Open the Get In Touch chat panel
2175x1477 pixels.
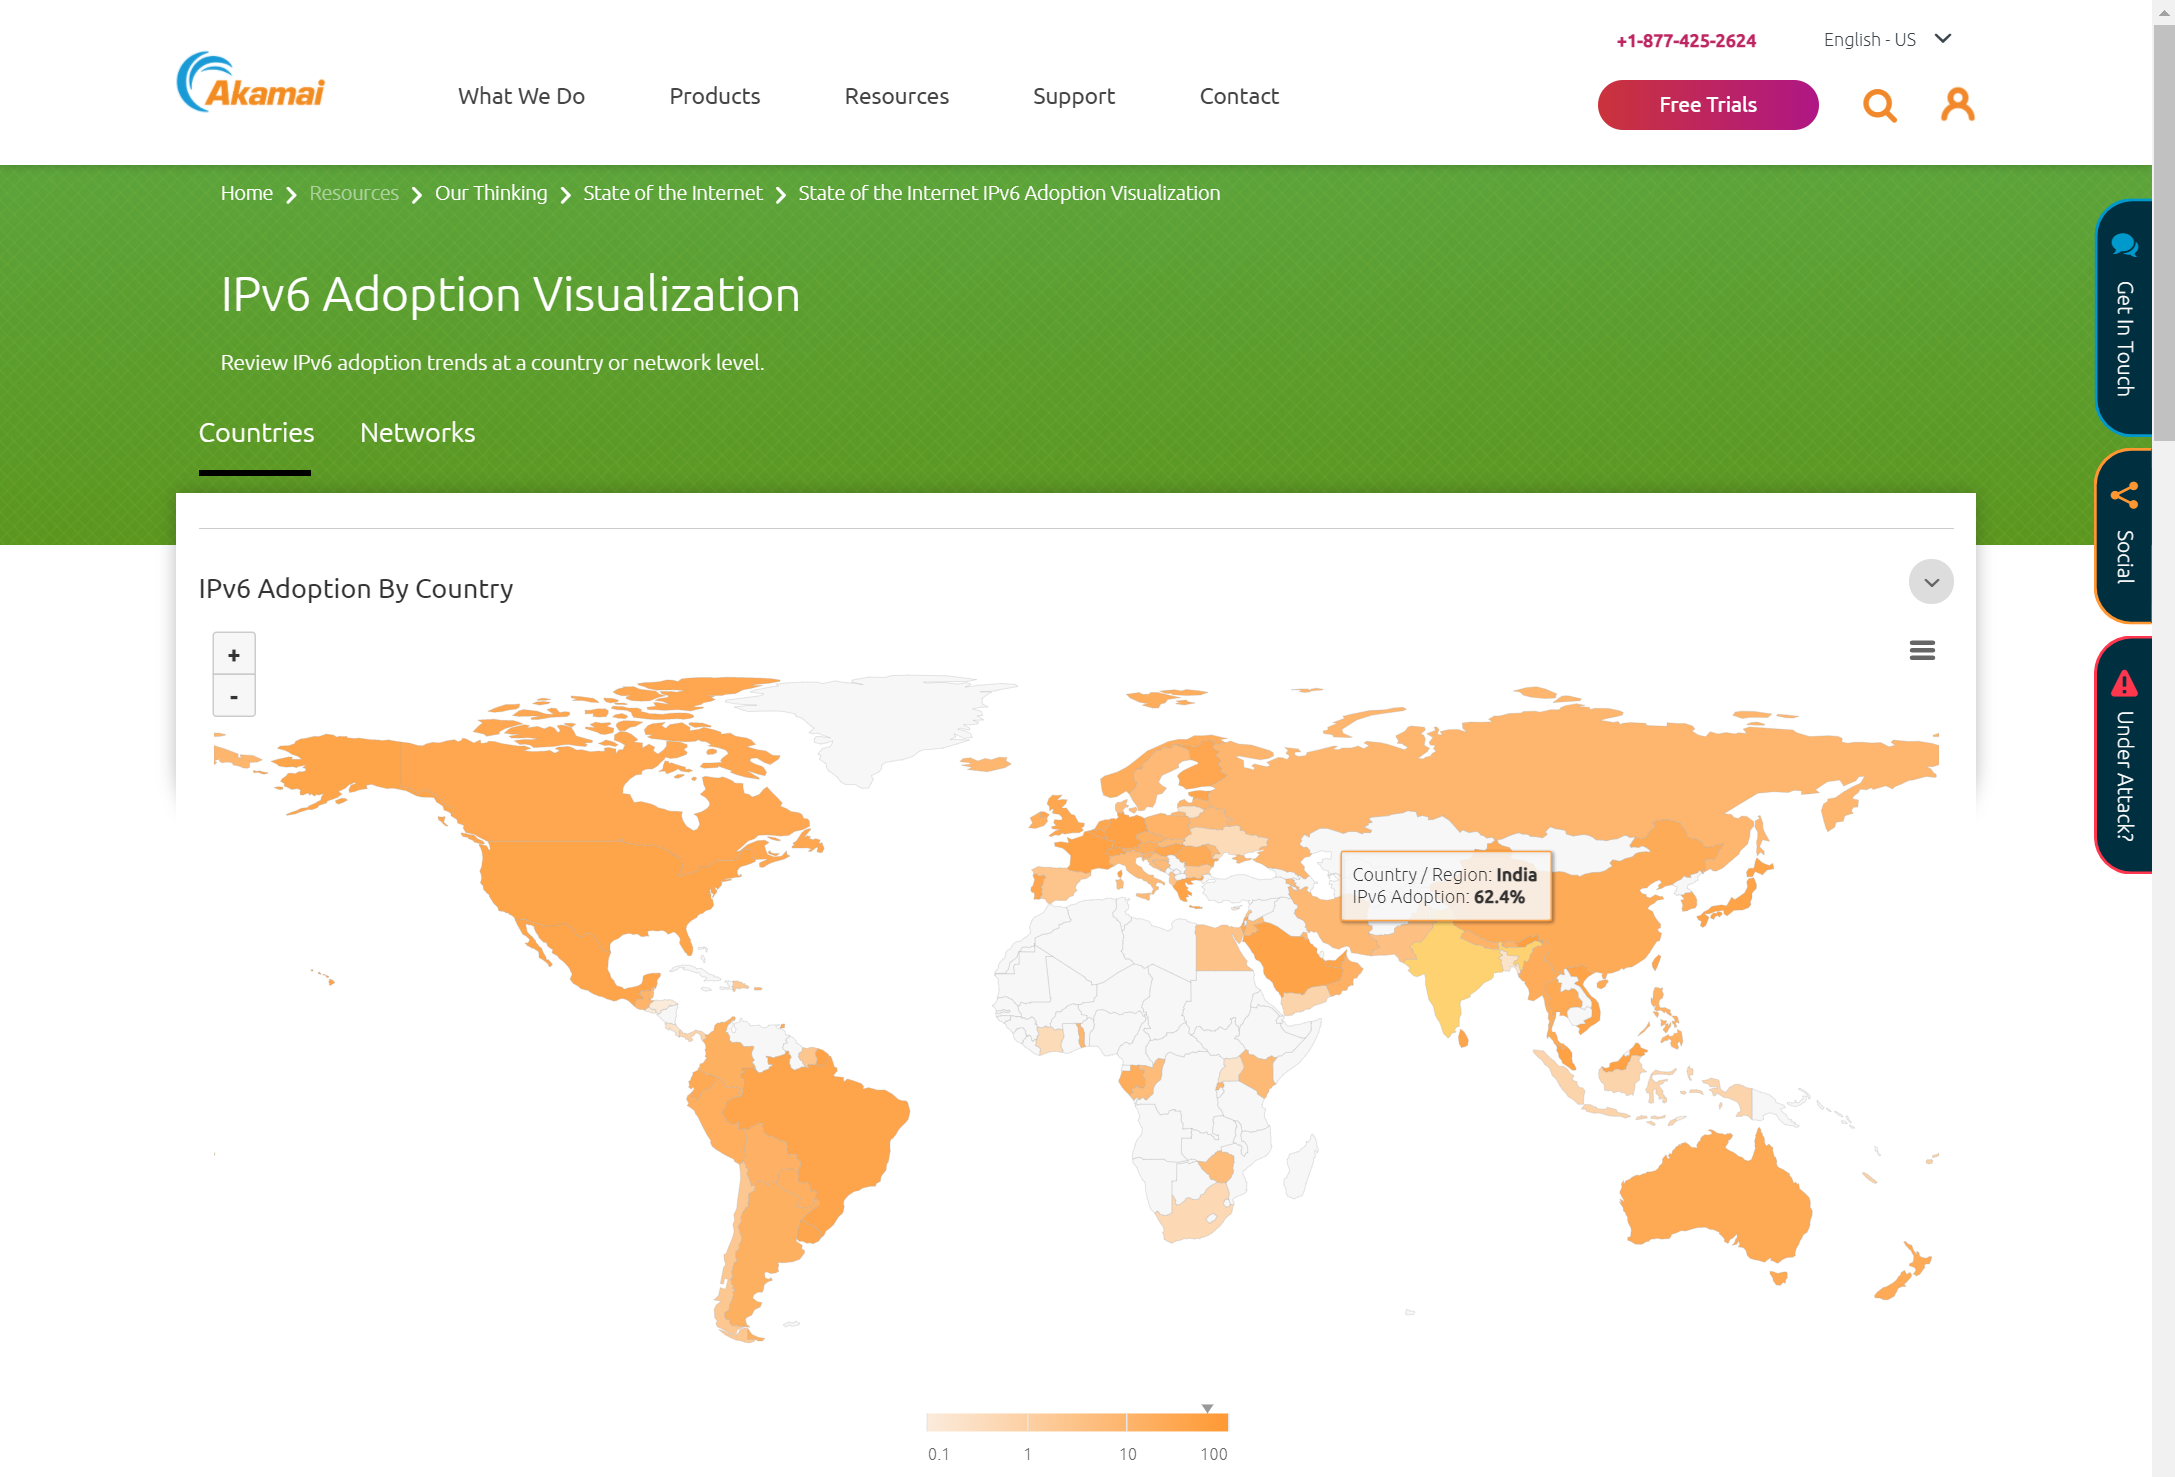point(2124,318)
